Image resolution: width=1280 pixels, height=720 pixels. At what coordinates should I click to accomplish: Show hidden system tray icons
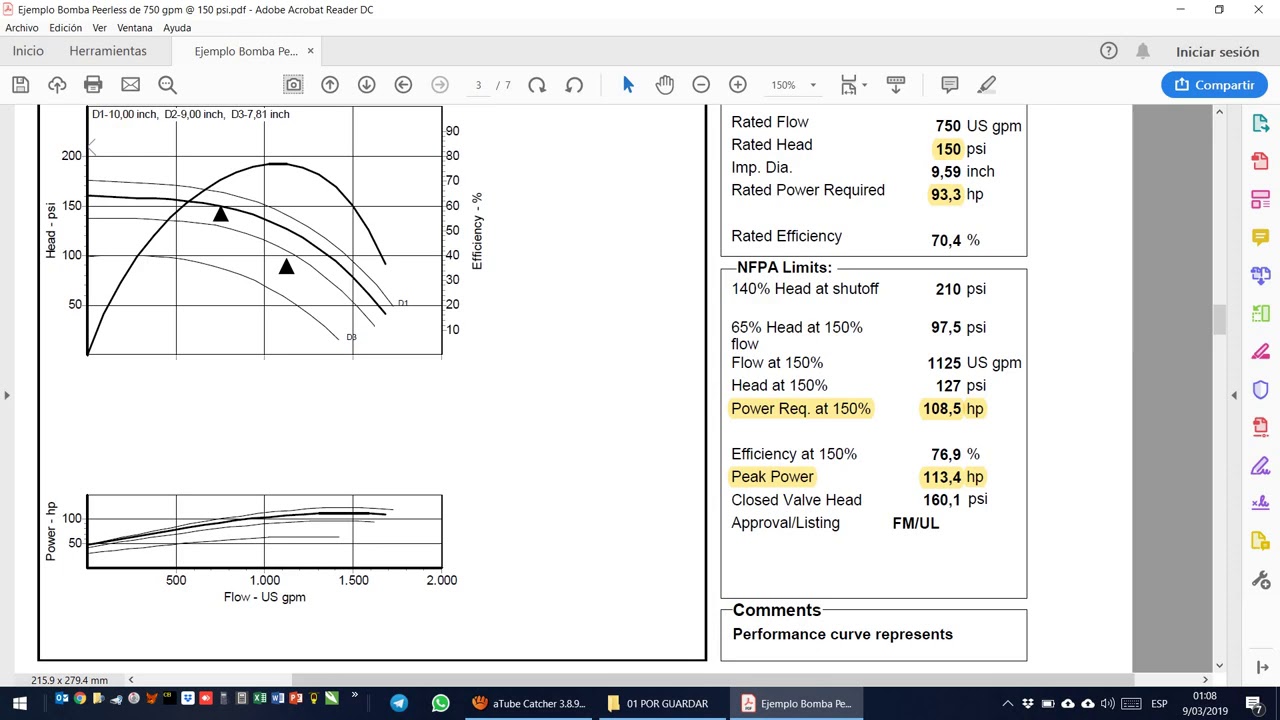[1007, 703]
